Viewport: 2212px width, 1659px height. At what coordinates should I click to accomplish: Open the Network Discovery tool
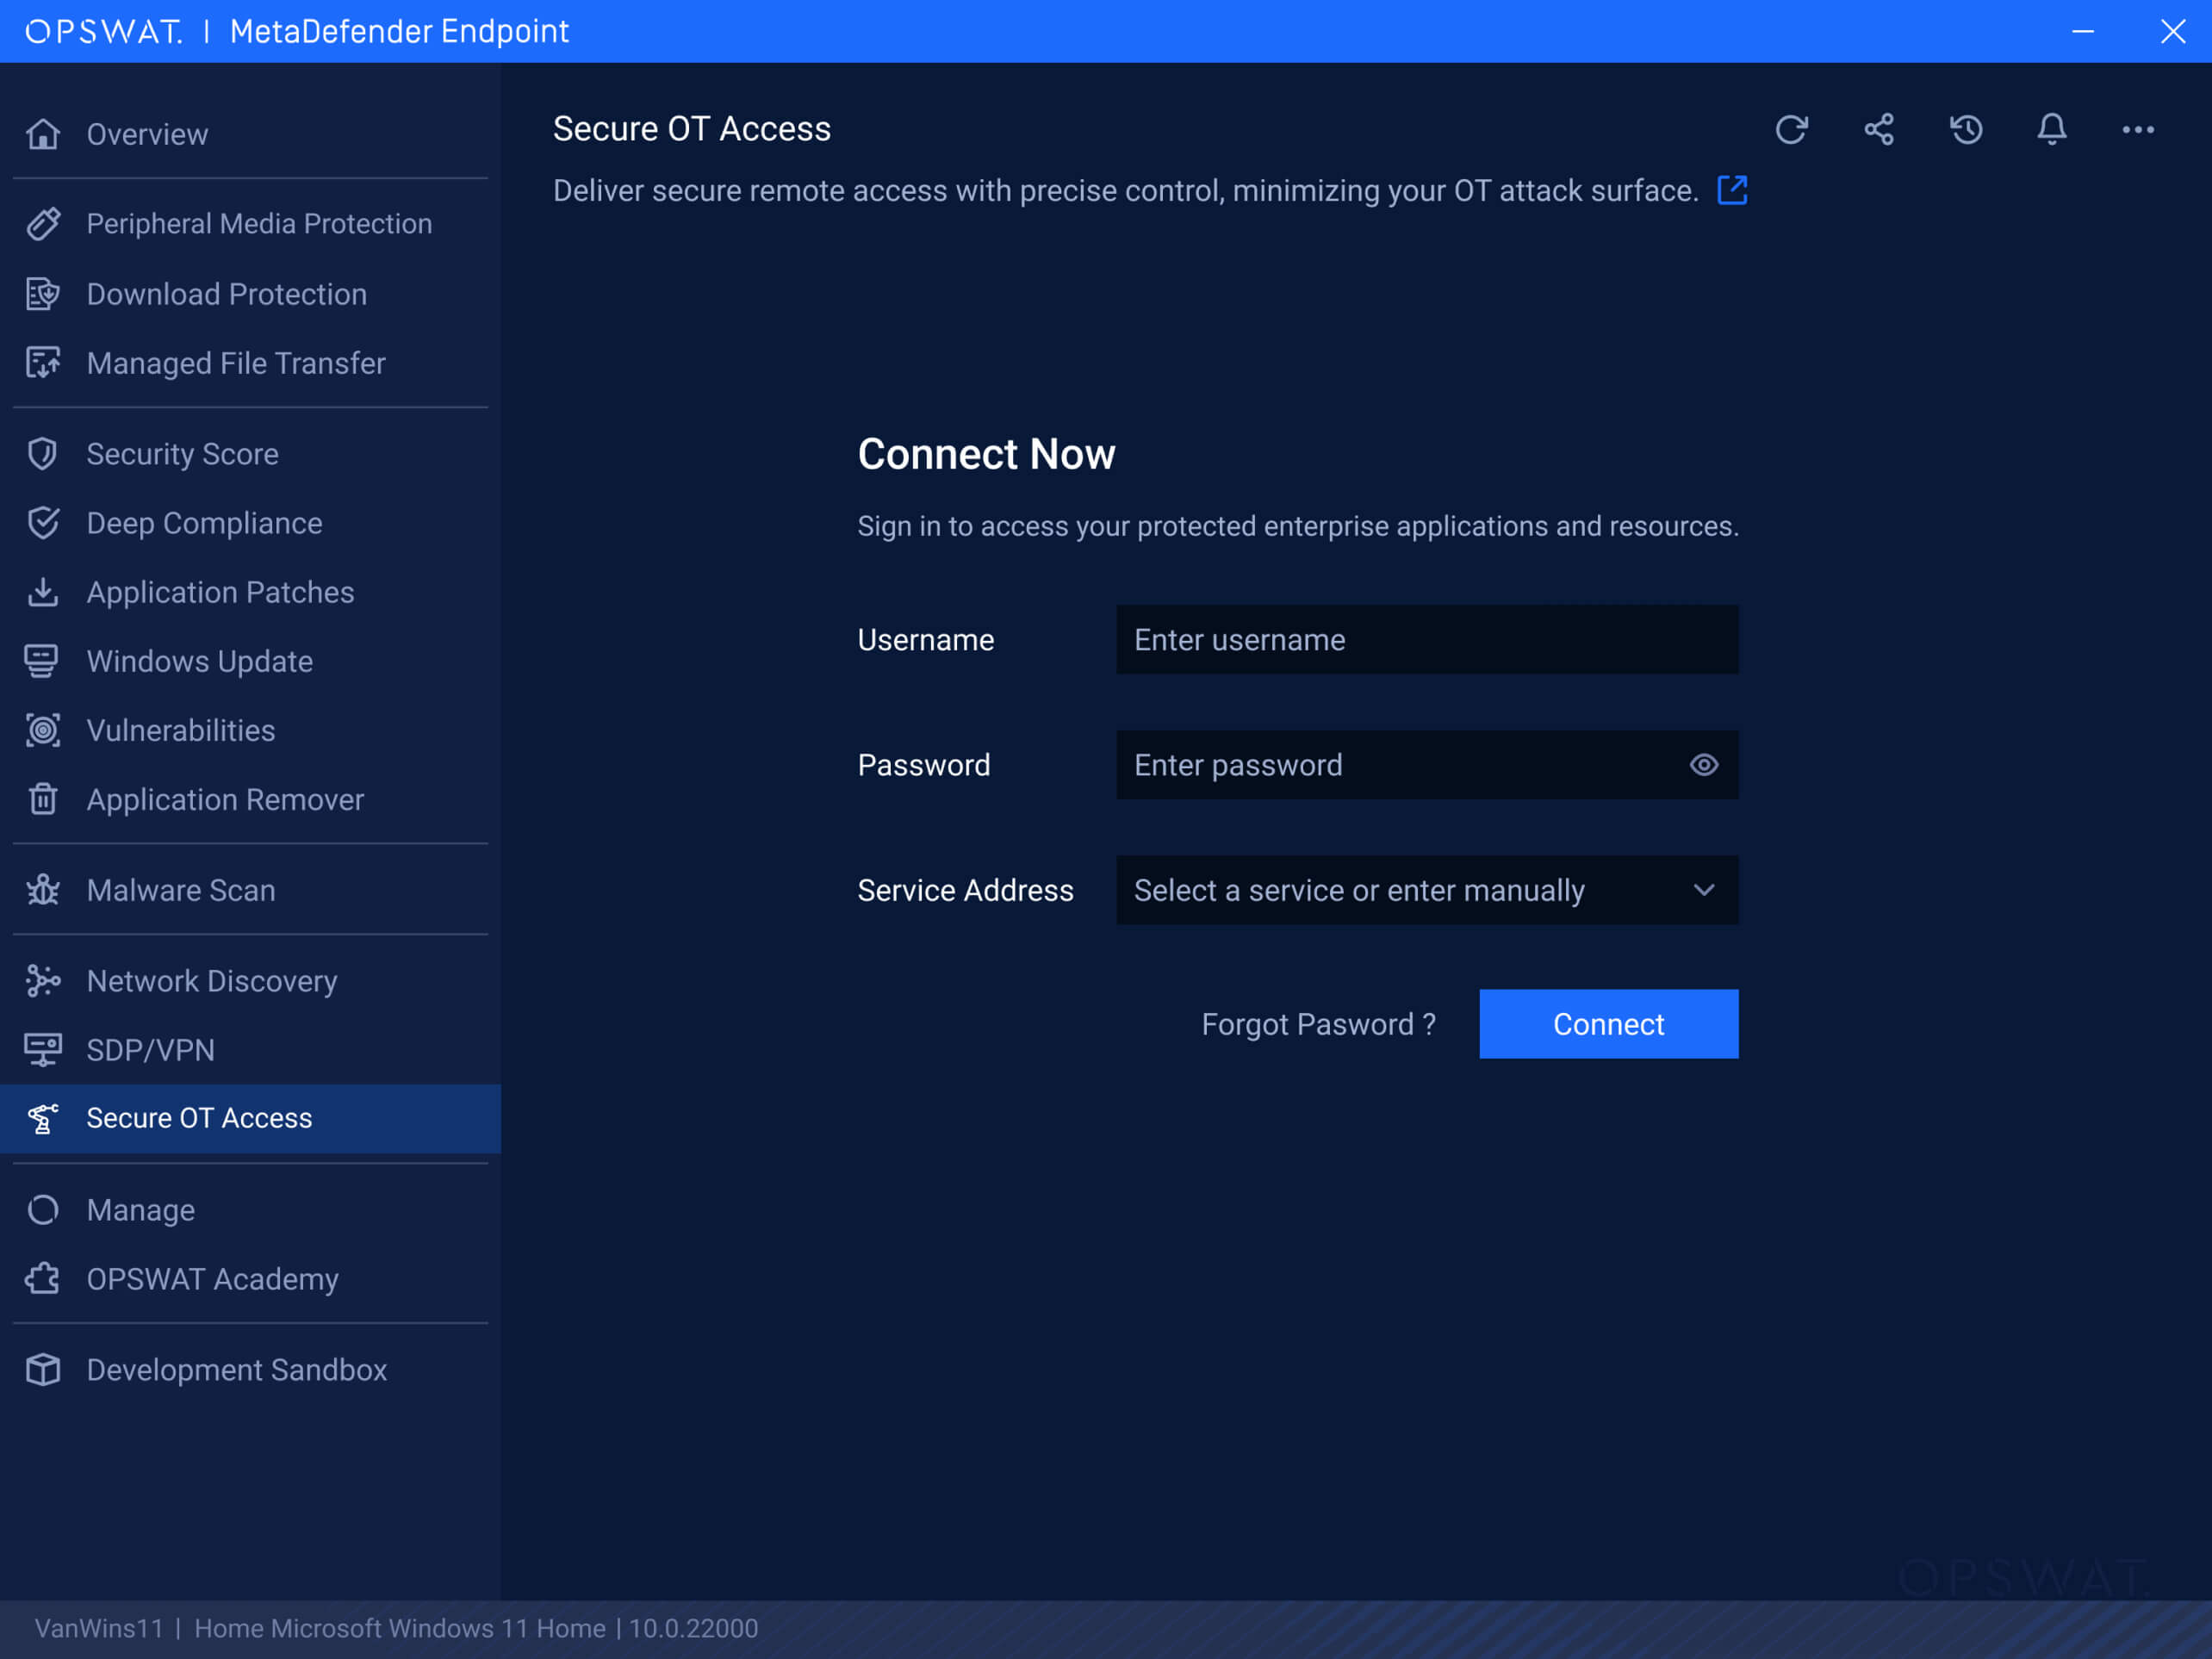pos(211,980)
